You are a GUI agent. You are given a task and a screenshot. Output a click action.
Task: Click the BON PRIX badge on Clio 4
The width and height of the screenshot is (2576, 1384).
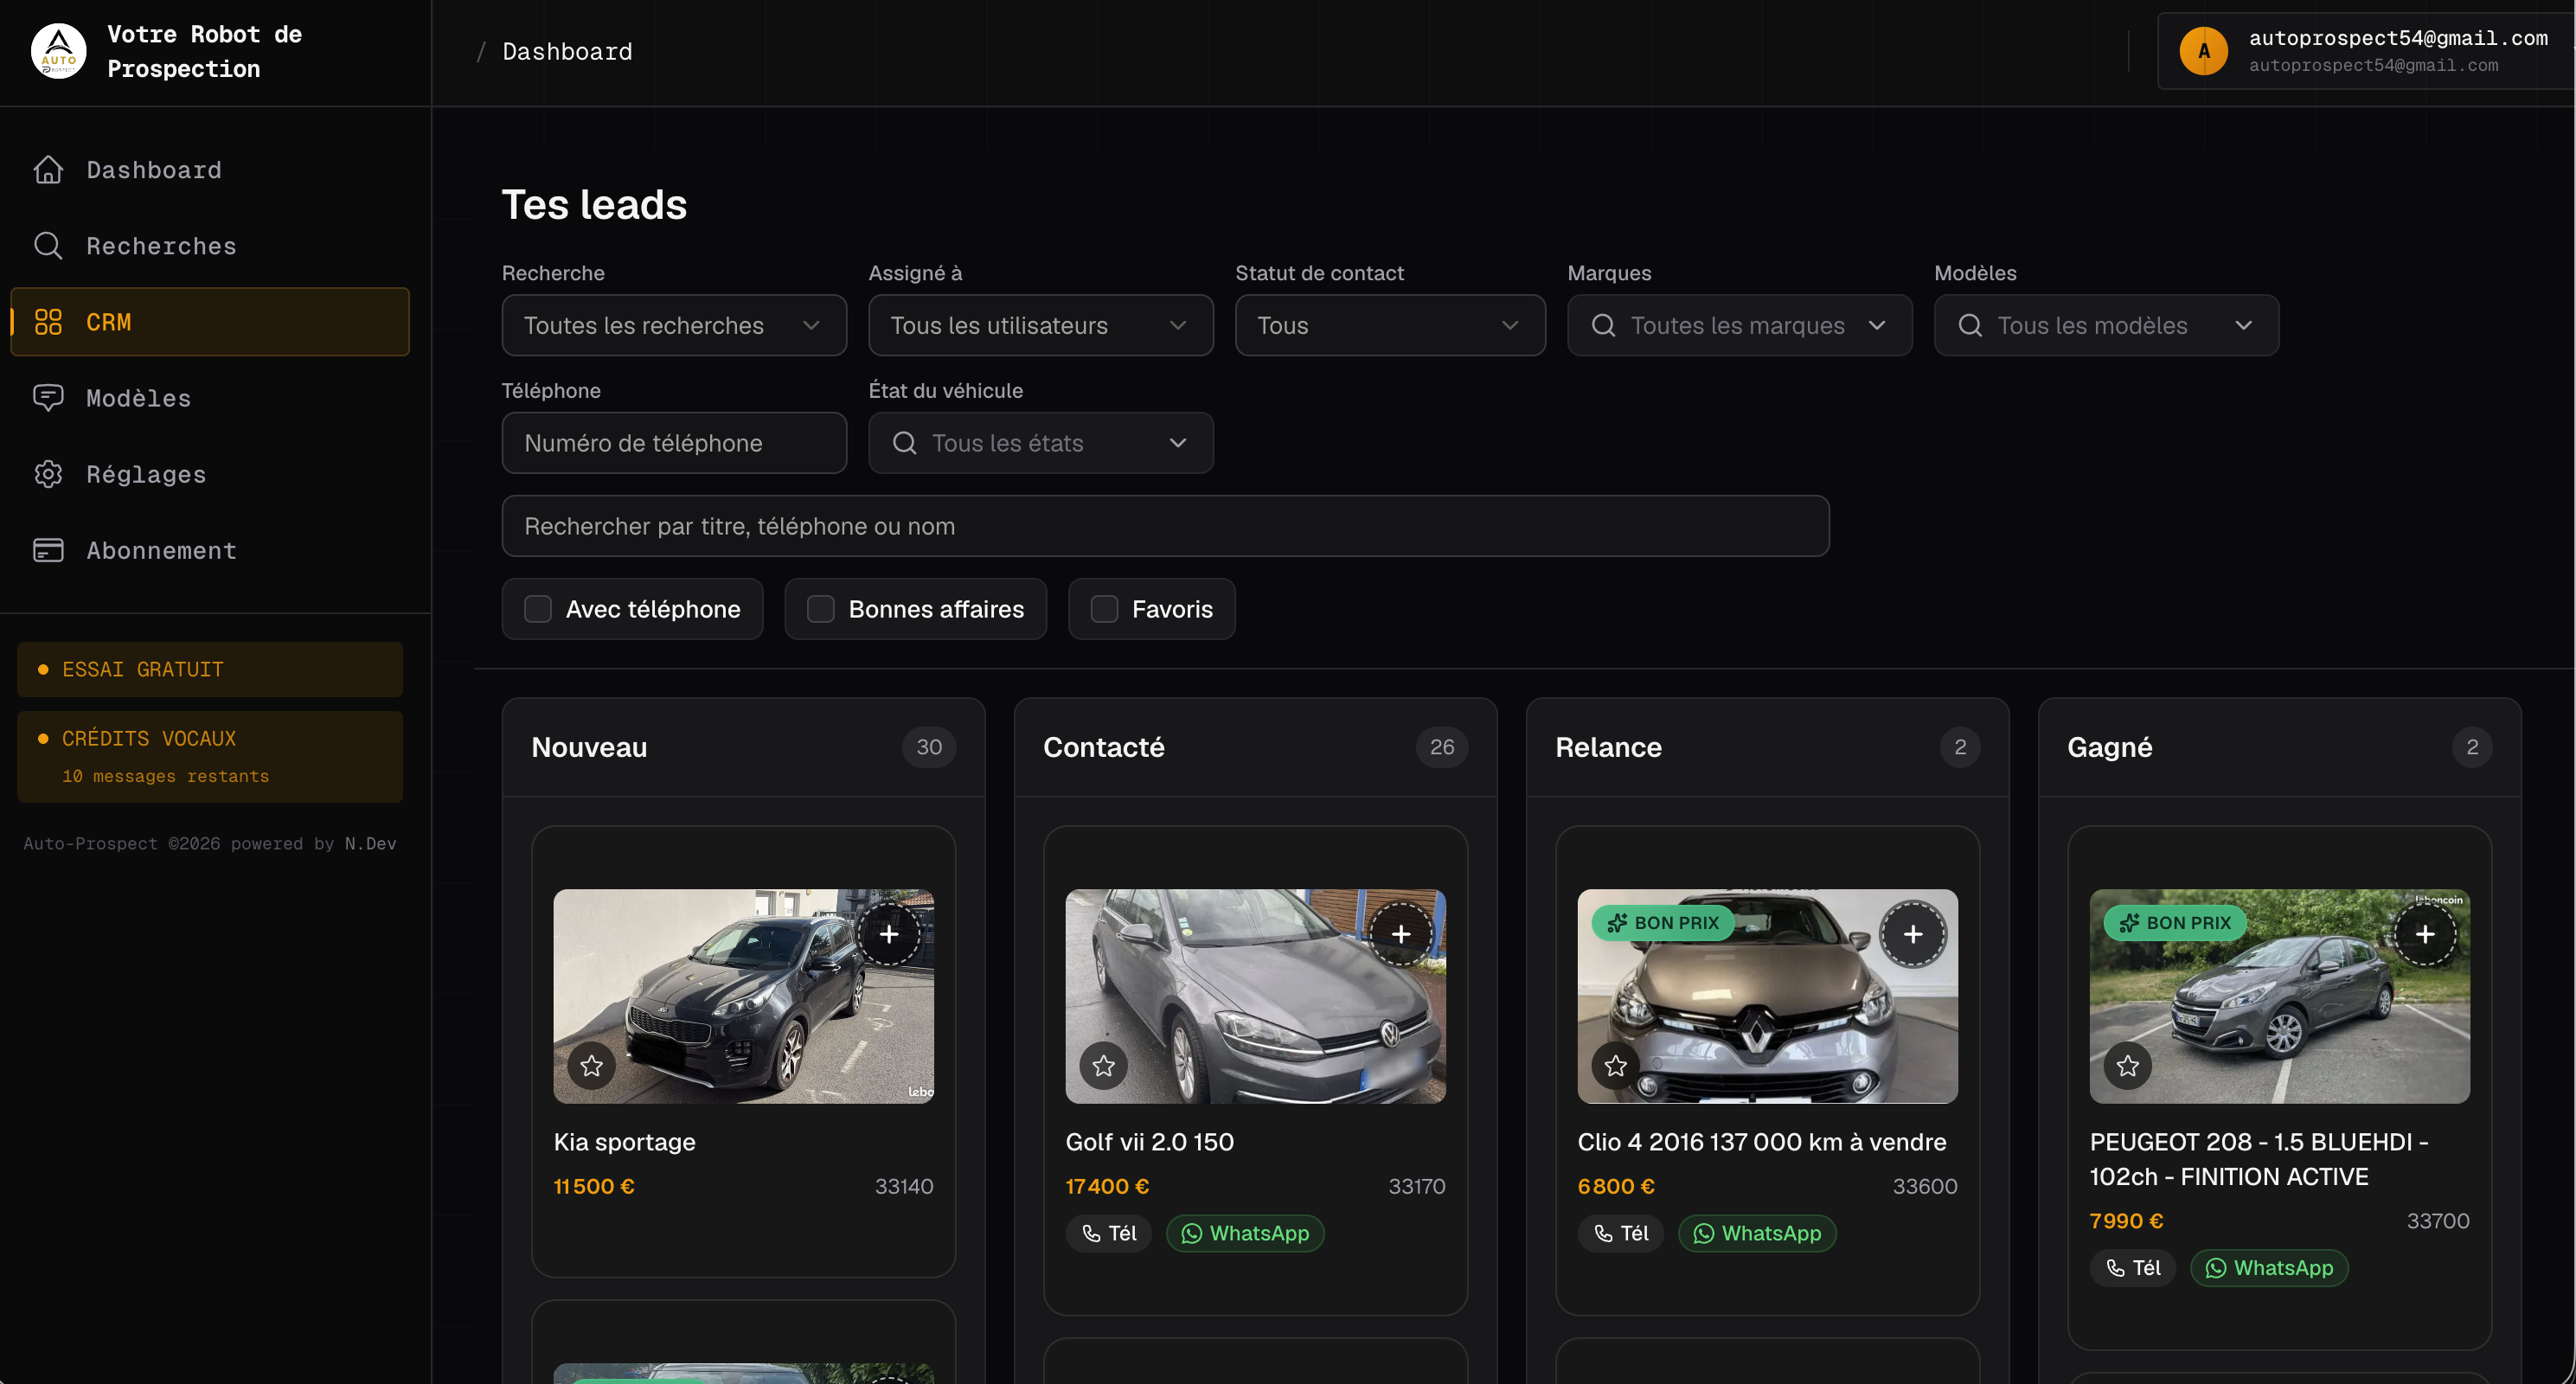click(1663, 923)
